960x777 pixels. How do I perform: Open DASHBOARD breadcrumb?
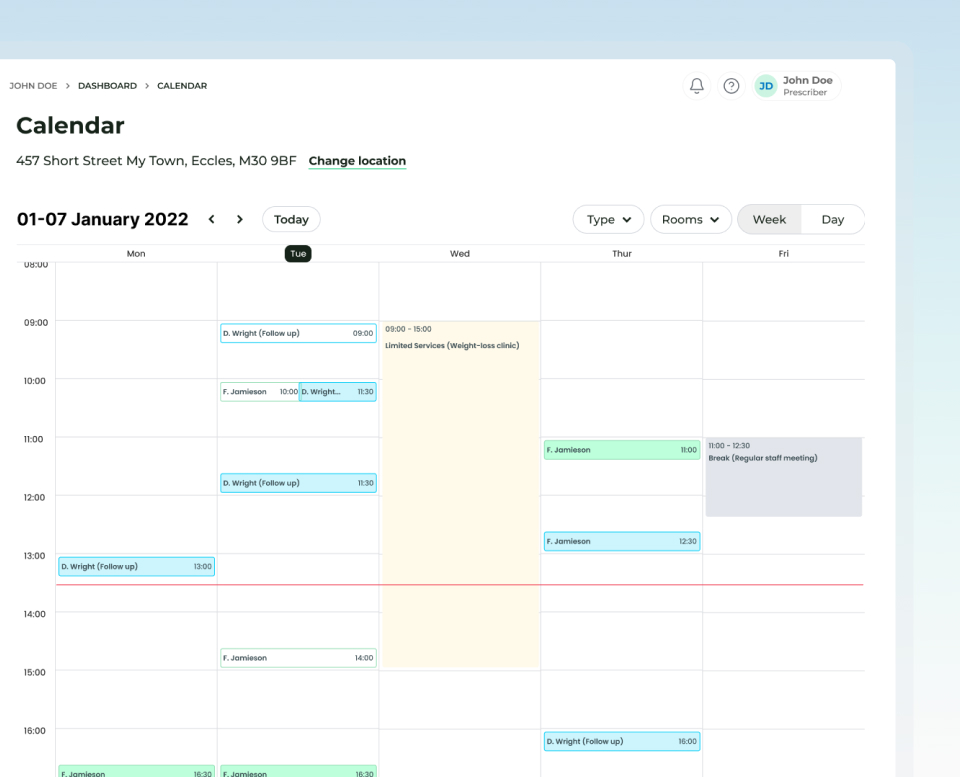pyautogui.click(x=107, y=86)
